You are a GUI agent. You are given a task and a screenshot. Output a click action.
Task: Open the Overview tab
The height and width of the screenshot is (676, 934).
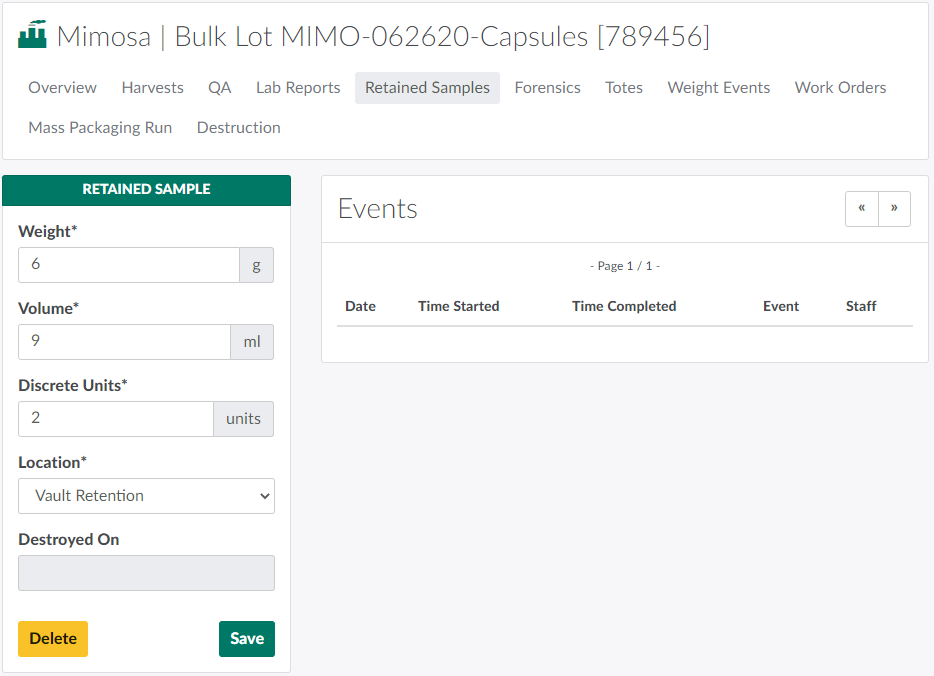62,88
